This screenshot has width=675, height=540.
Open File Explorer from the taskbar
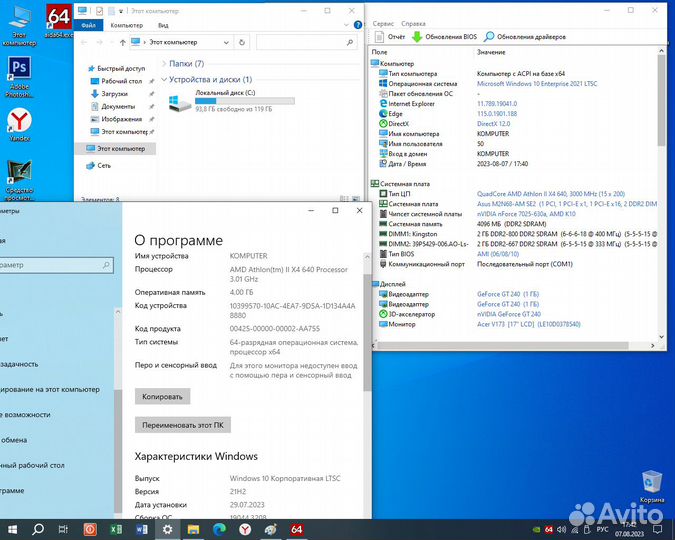193,529
